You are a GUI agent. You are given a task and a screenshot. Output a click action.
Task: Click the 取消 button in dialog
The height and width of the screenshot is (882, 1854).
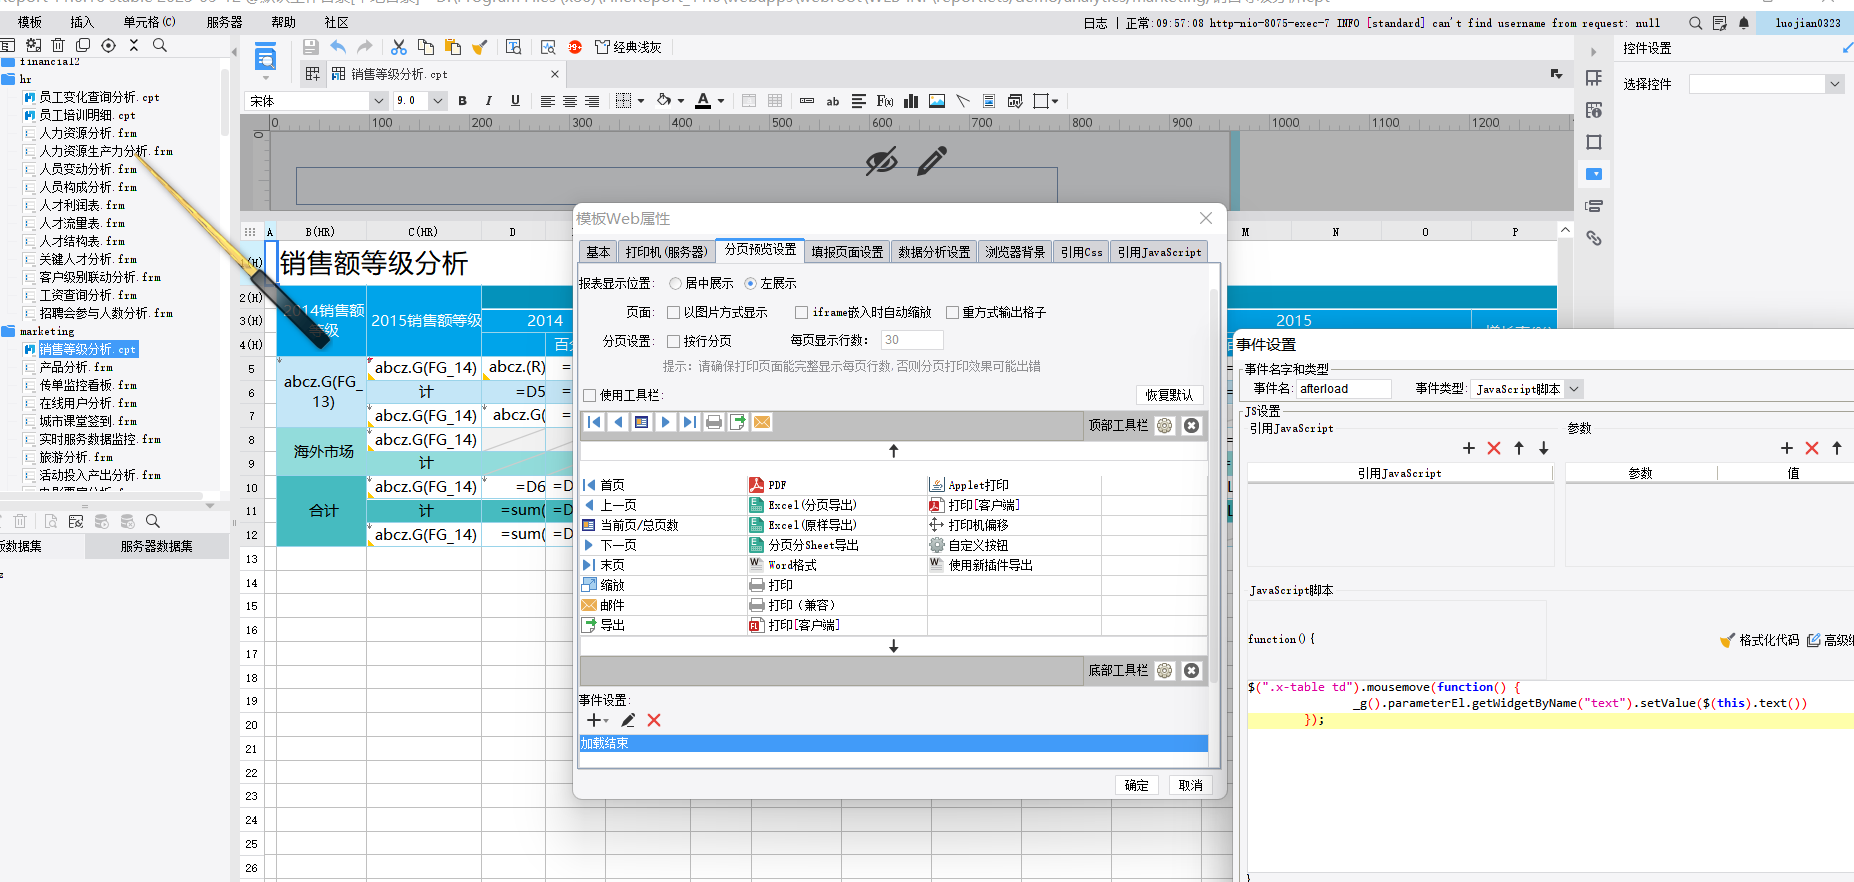(1191, 785)
